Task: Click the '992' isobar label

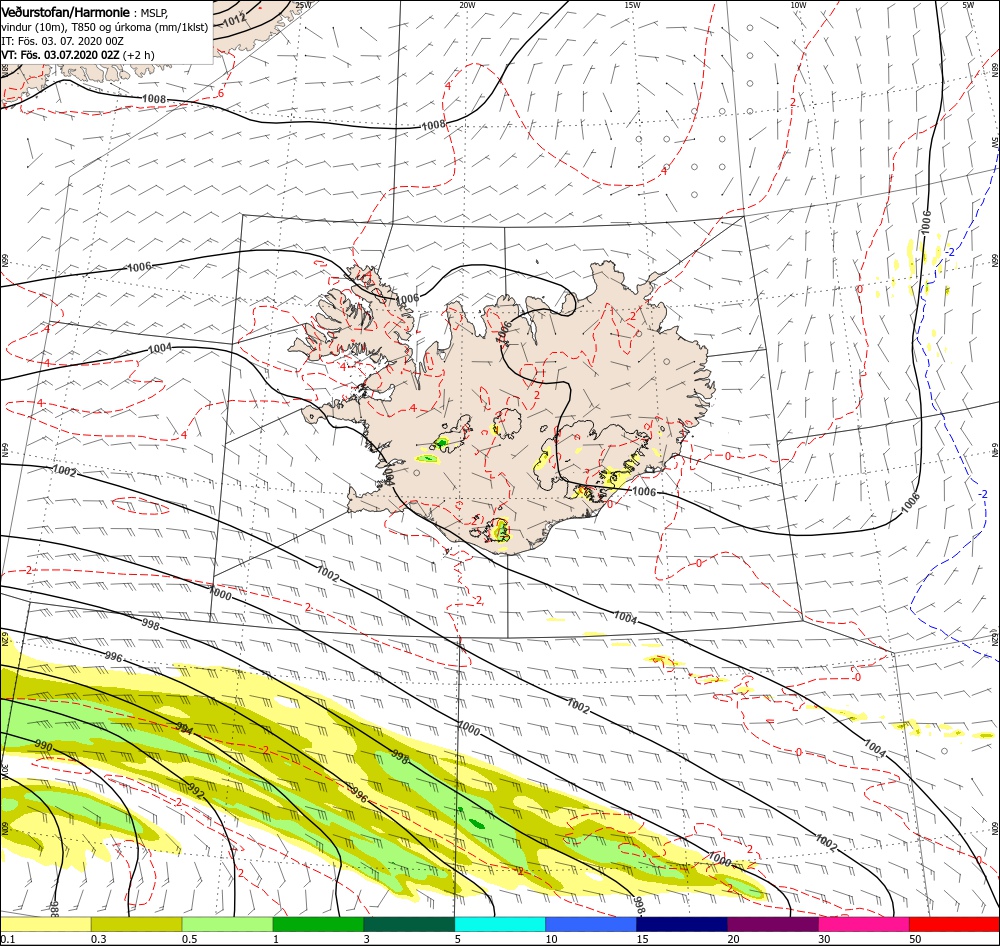Action: point(196,791)
